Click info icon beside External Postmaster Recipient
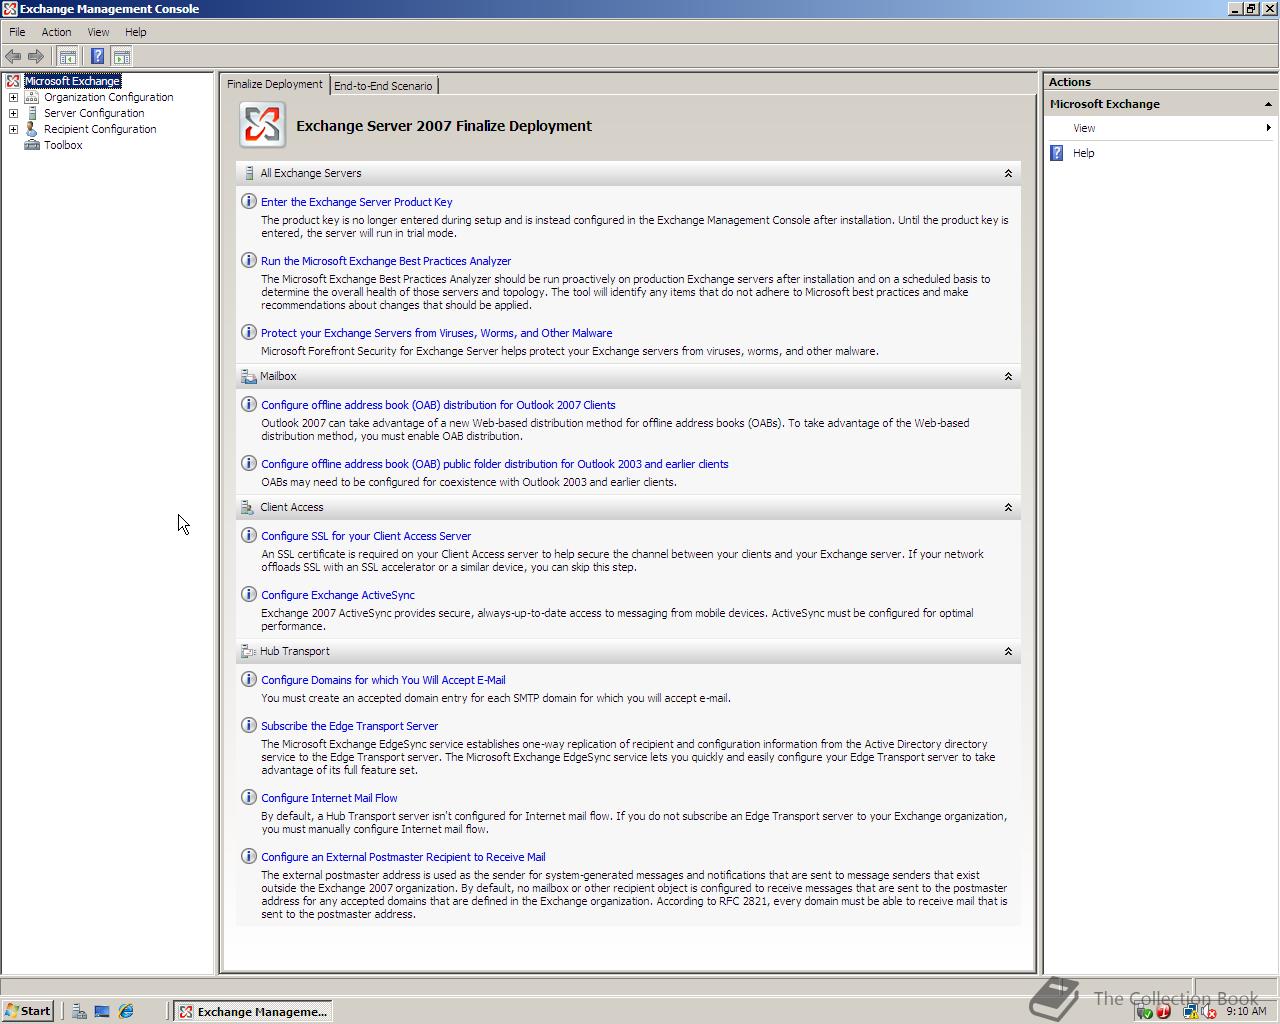Image resolution: width=1280 pixels, height=1024 pixels. 249,856
